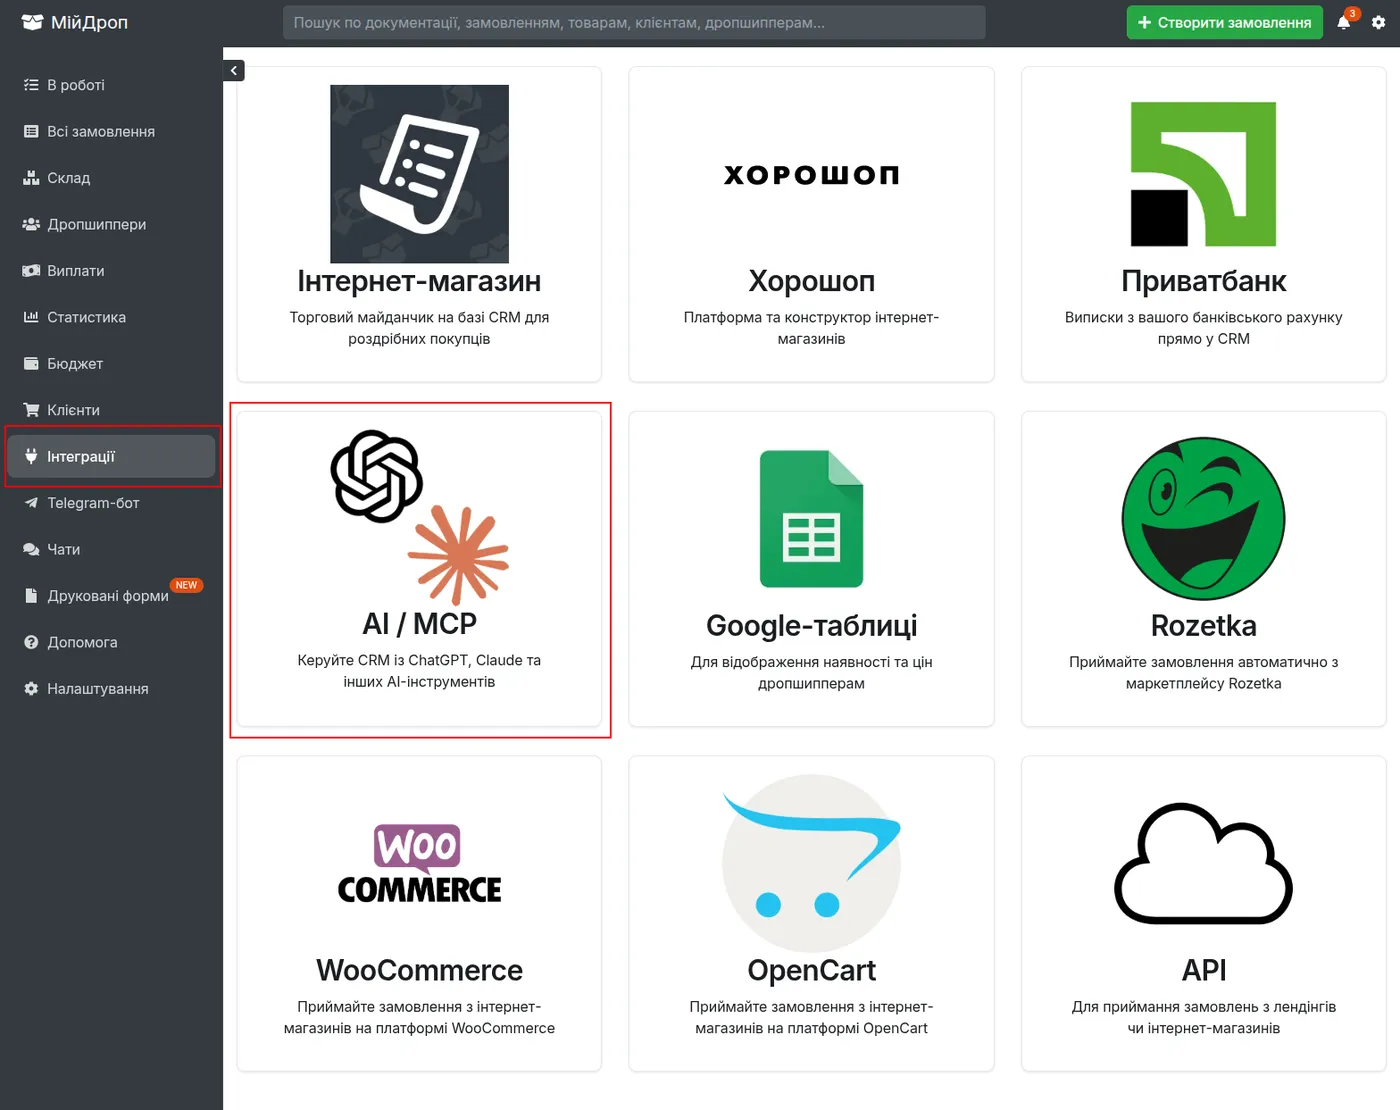1400x1110 pixels.
Task: Click the Claude starburst logo
Action: coord(459,555)
